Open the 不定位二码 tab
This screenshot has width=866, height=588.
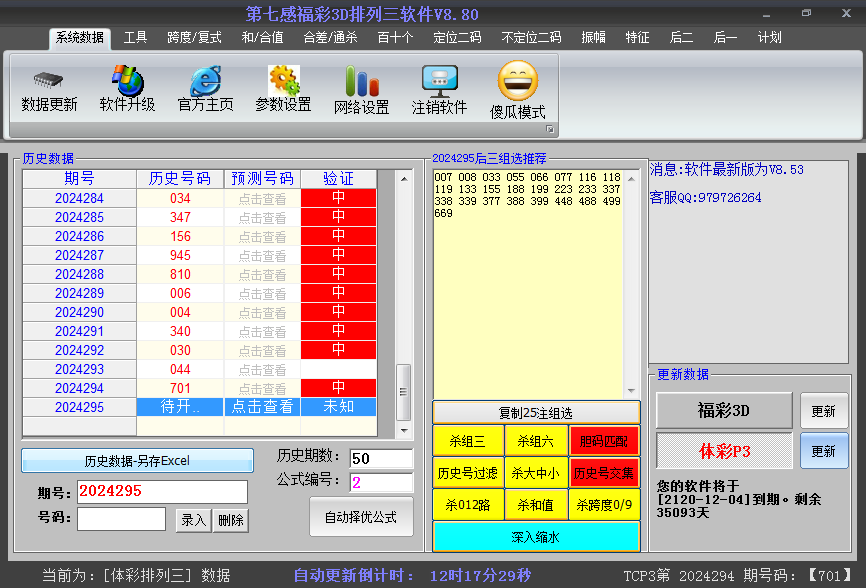coord(531,38)
